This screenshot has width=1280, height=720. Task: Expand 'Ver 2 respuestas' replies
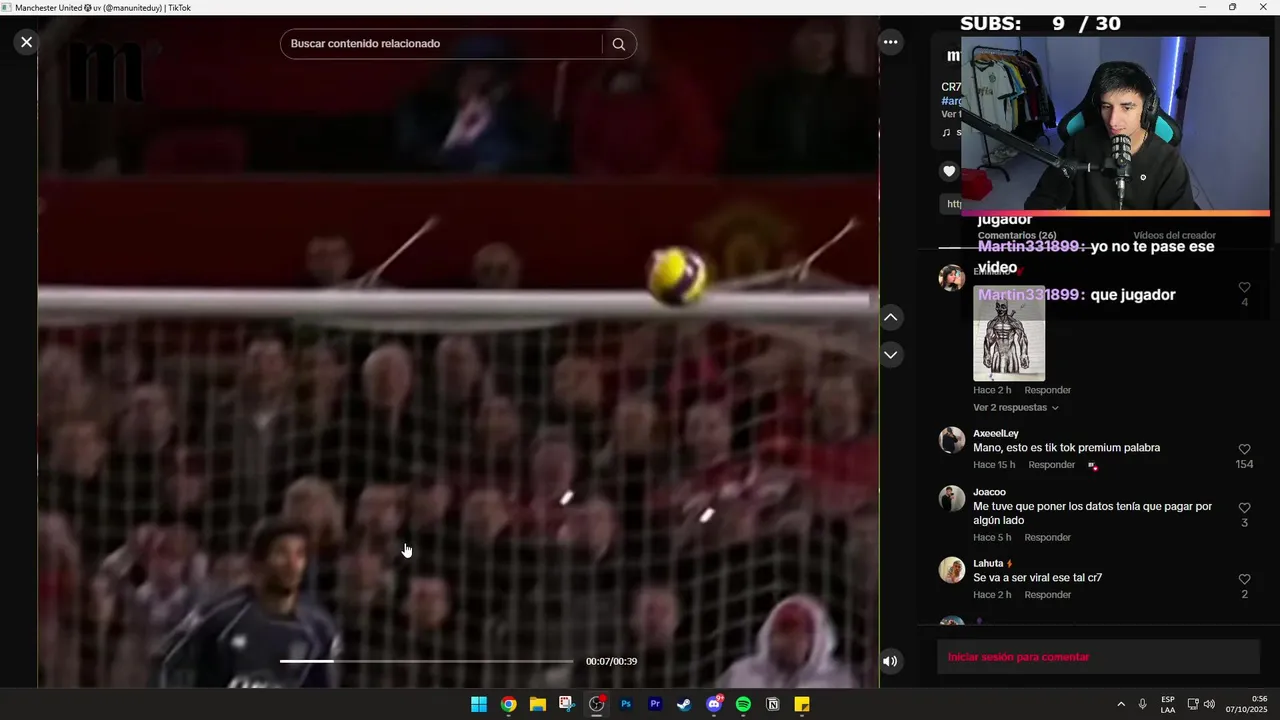point(1015,408)
